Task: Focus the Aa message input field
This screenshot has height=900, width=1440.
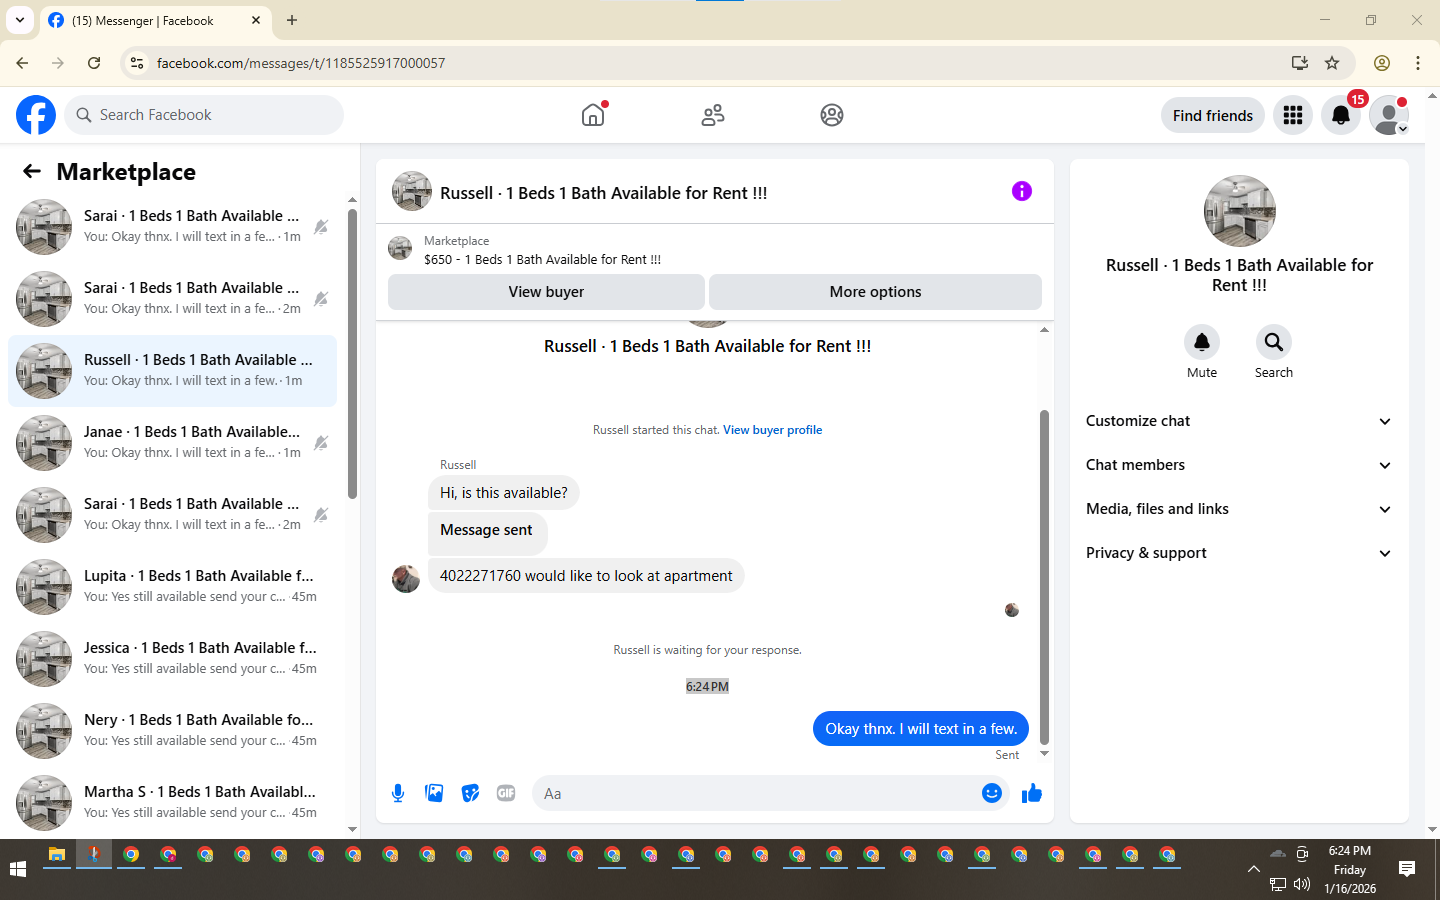Action: click(x=756, y=793)
